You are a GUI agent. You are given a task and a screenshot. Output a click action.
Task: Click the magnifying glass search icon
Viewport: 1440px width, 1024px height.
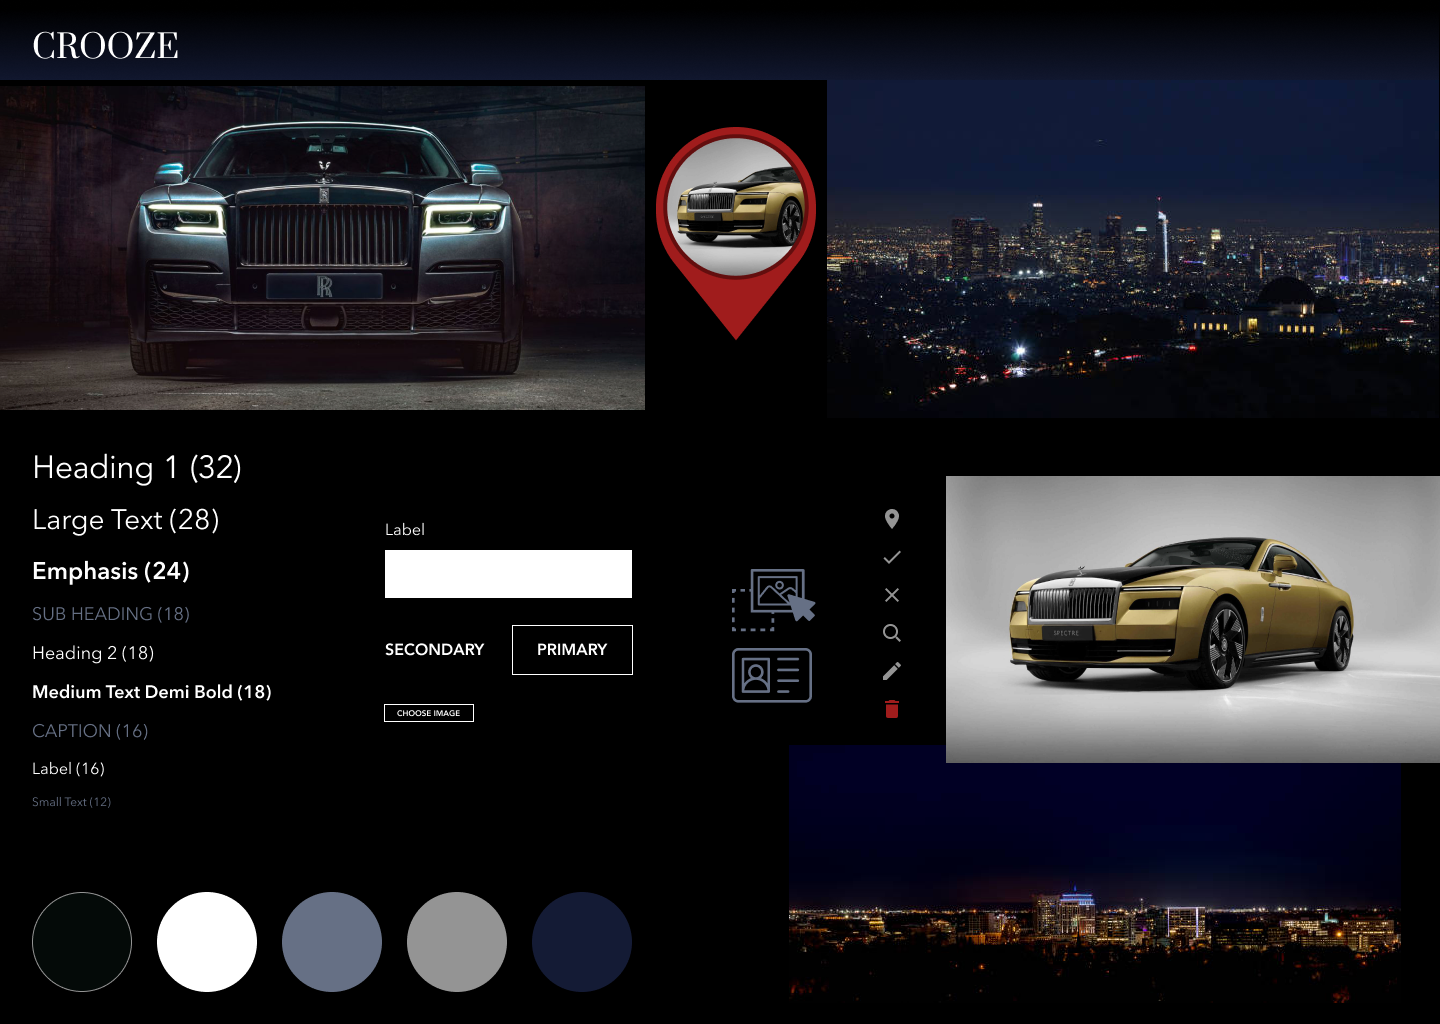[892, 633]
